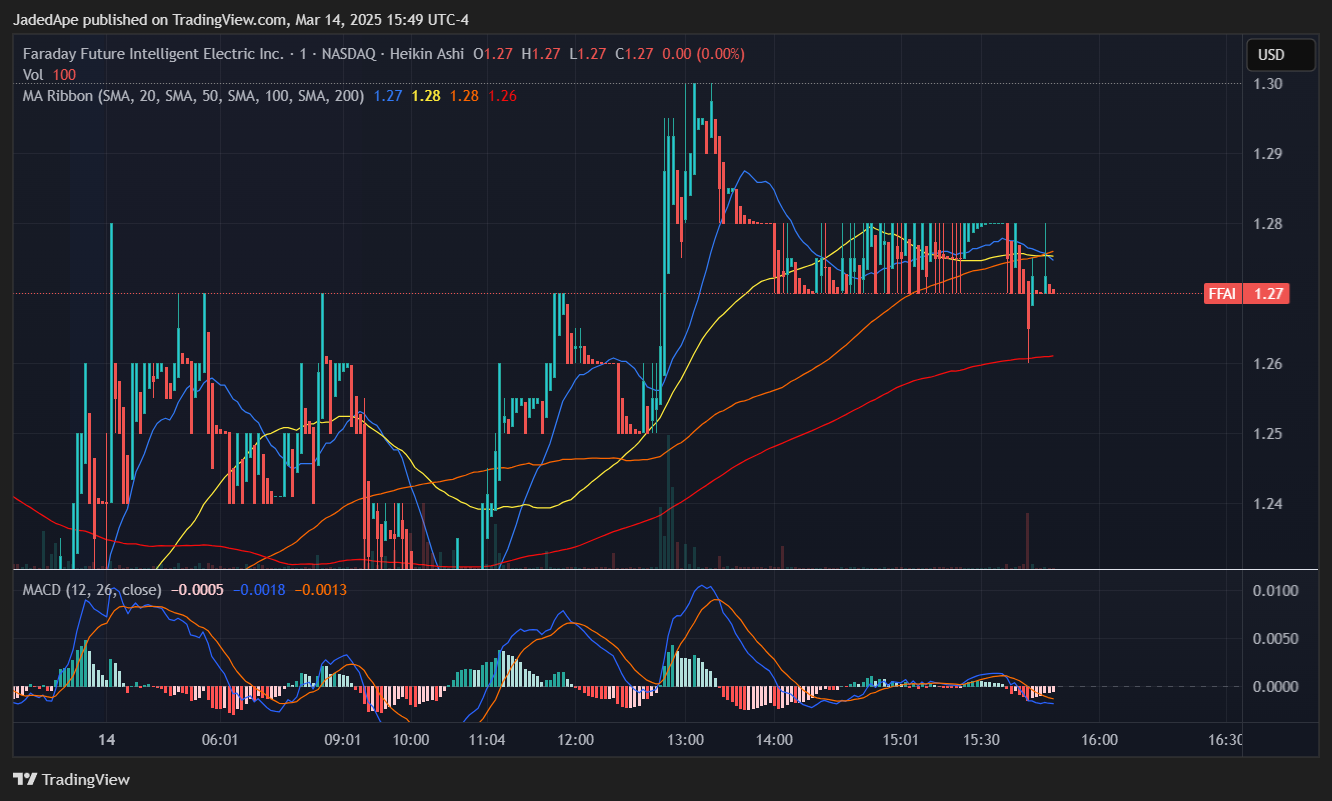Click the 15:01 time axis label

coord(901,740)
